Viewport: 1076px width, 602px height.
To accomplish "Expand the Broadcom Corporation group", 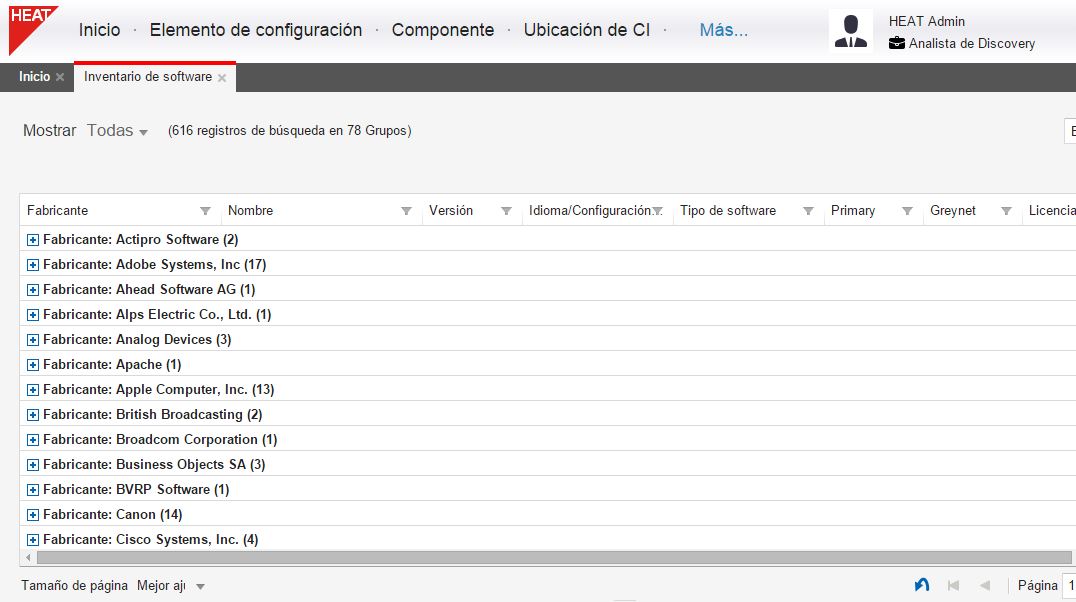I will coord(32,440).
